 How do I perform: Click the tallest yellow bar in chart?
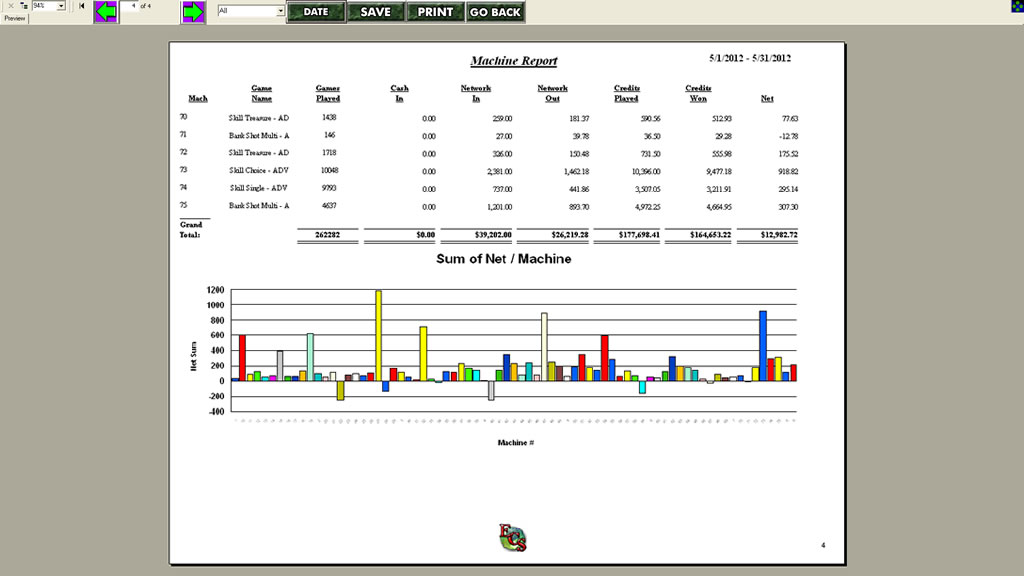378,335
